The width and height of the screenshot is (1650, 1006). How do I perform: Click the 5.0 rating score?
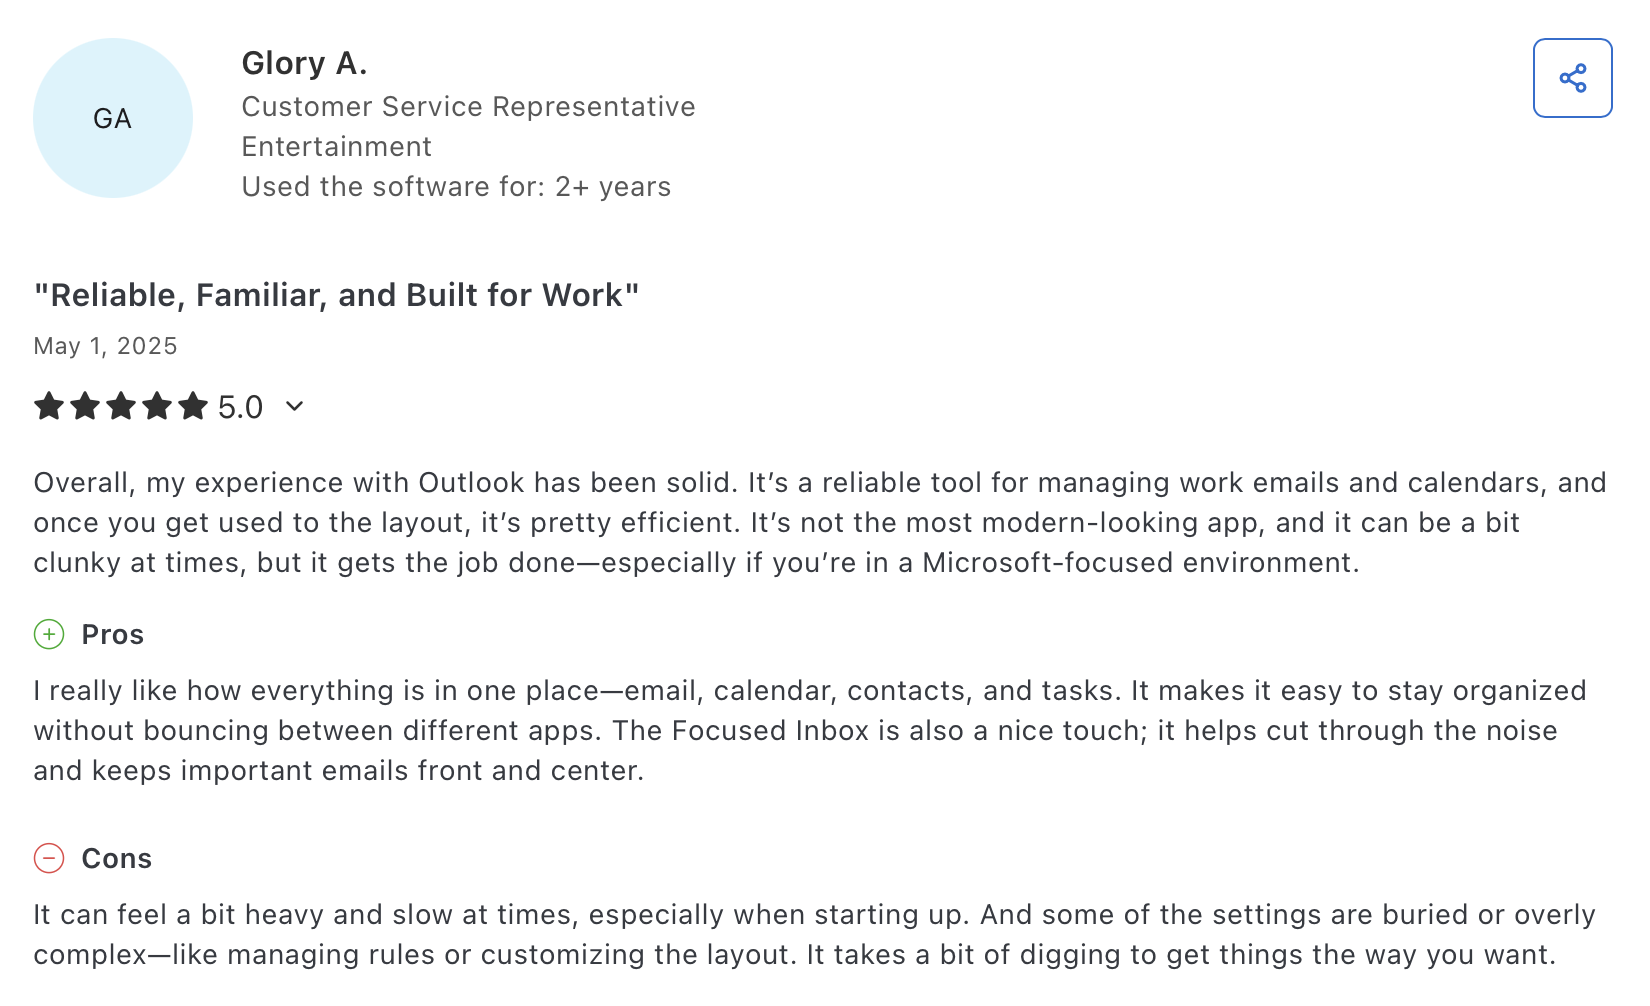pyautogui.click(x=240, y=407)
